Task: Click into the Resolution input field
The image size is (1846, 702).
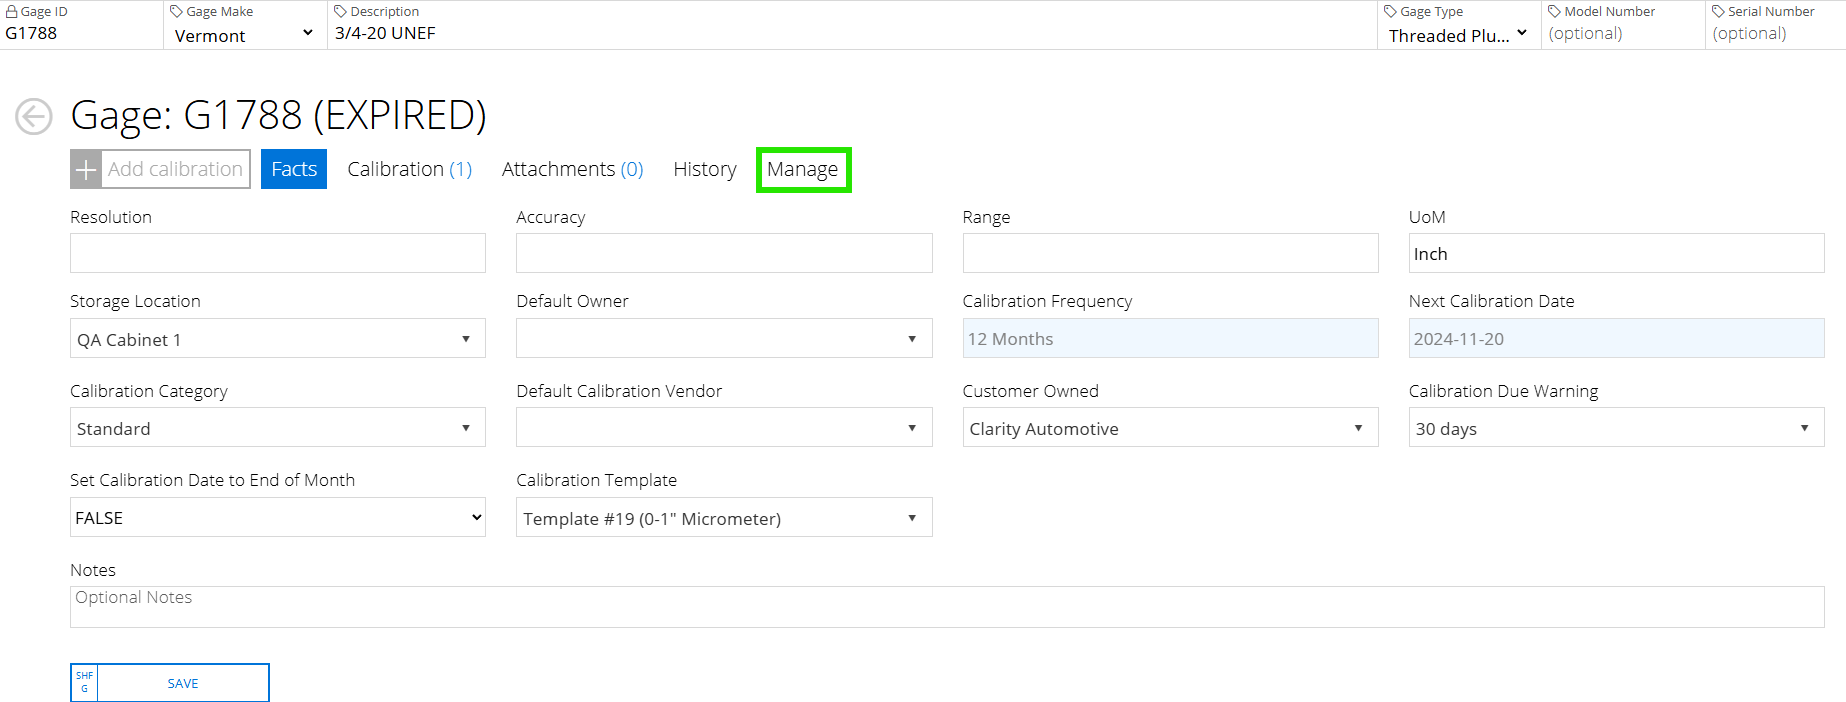Action: 278,253
